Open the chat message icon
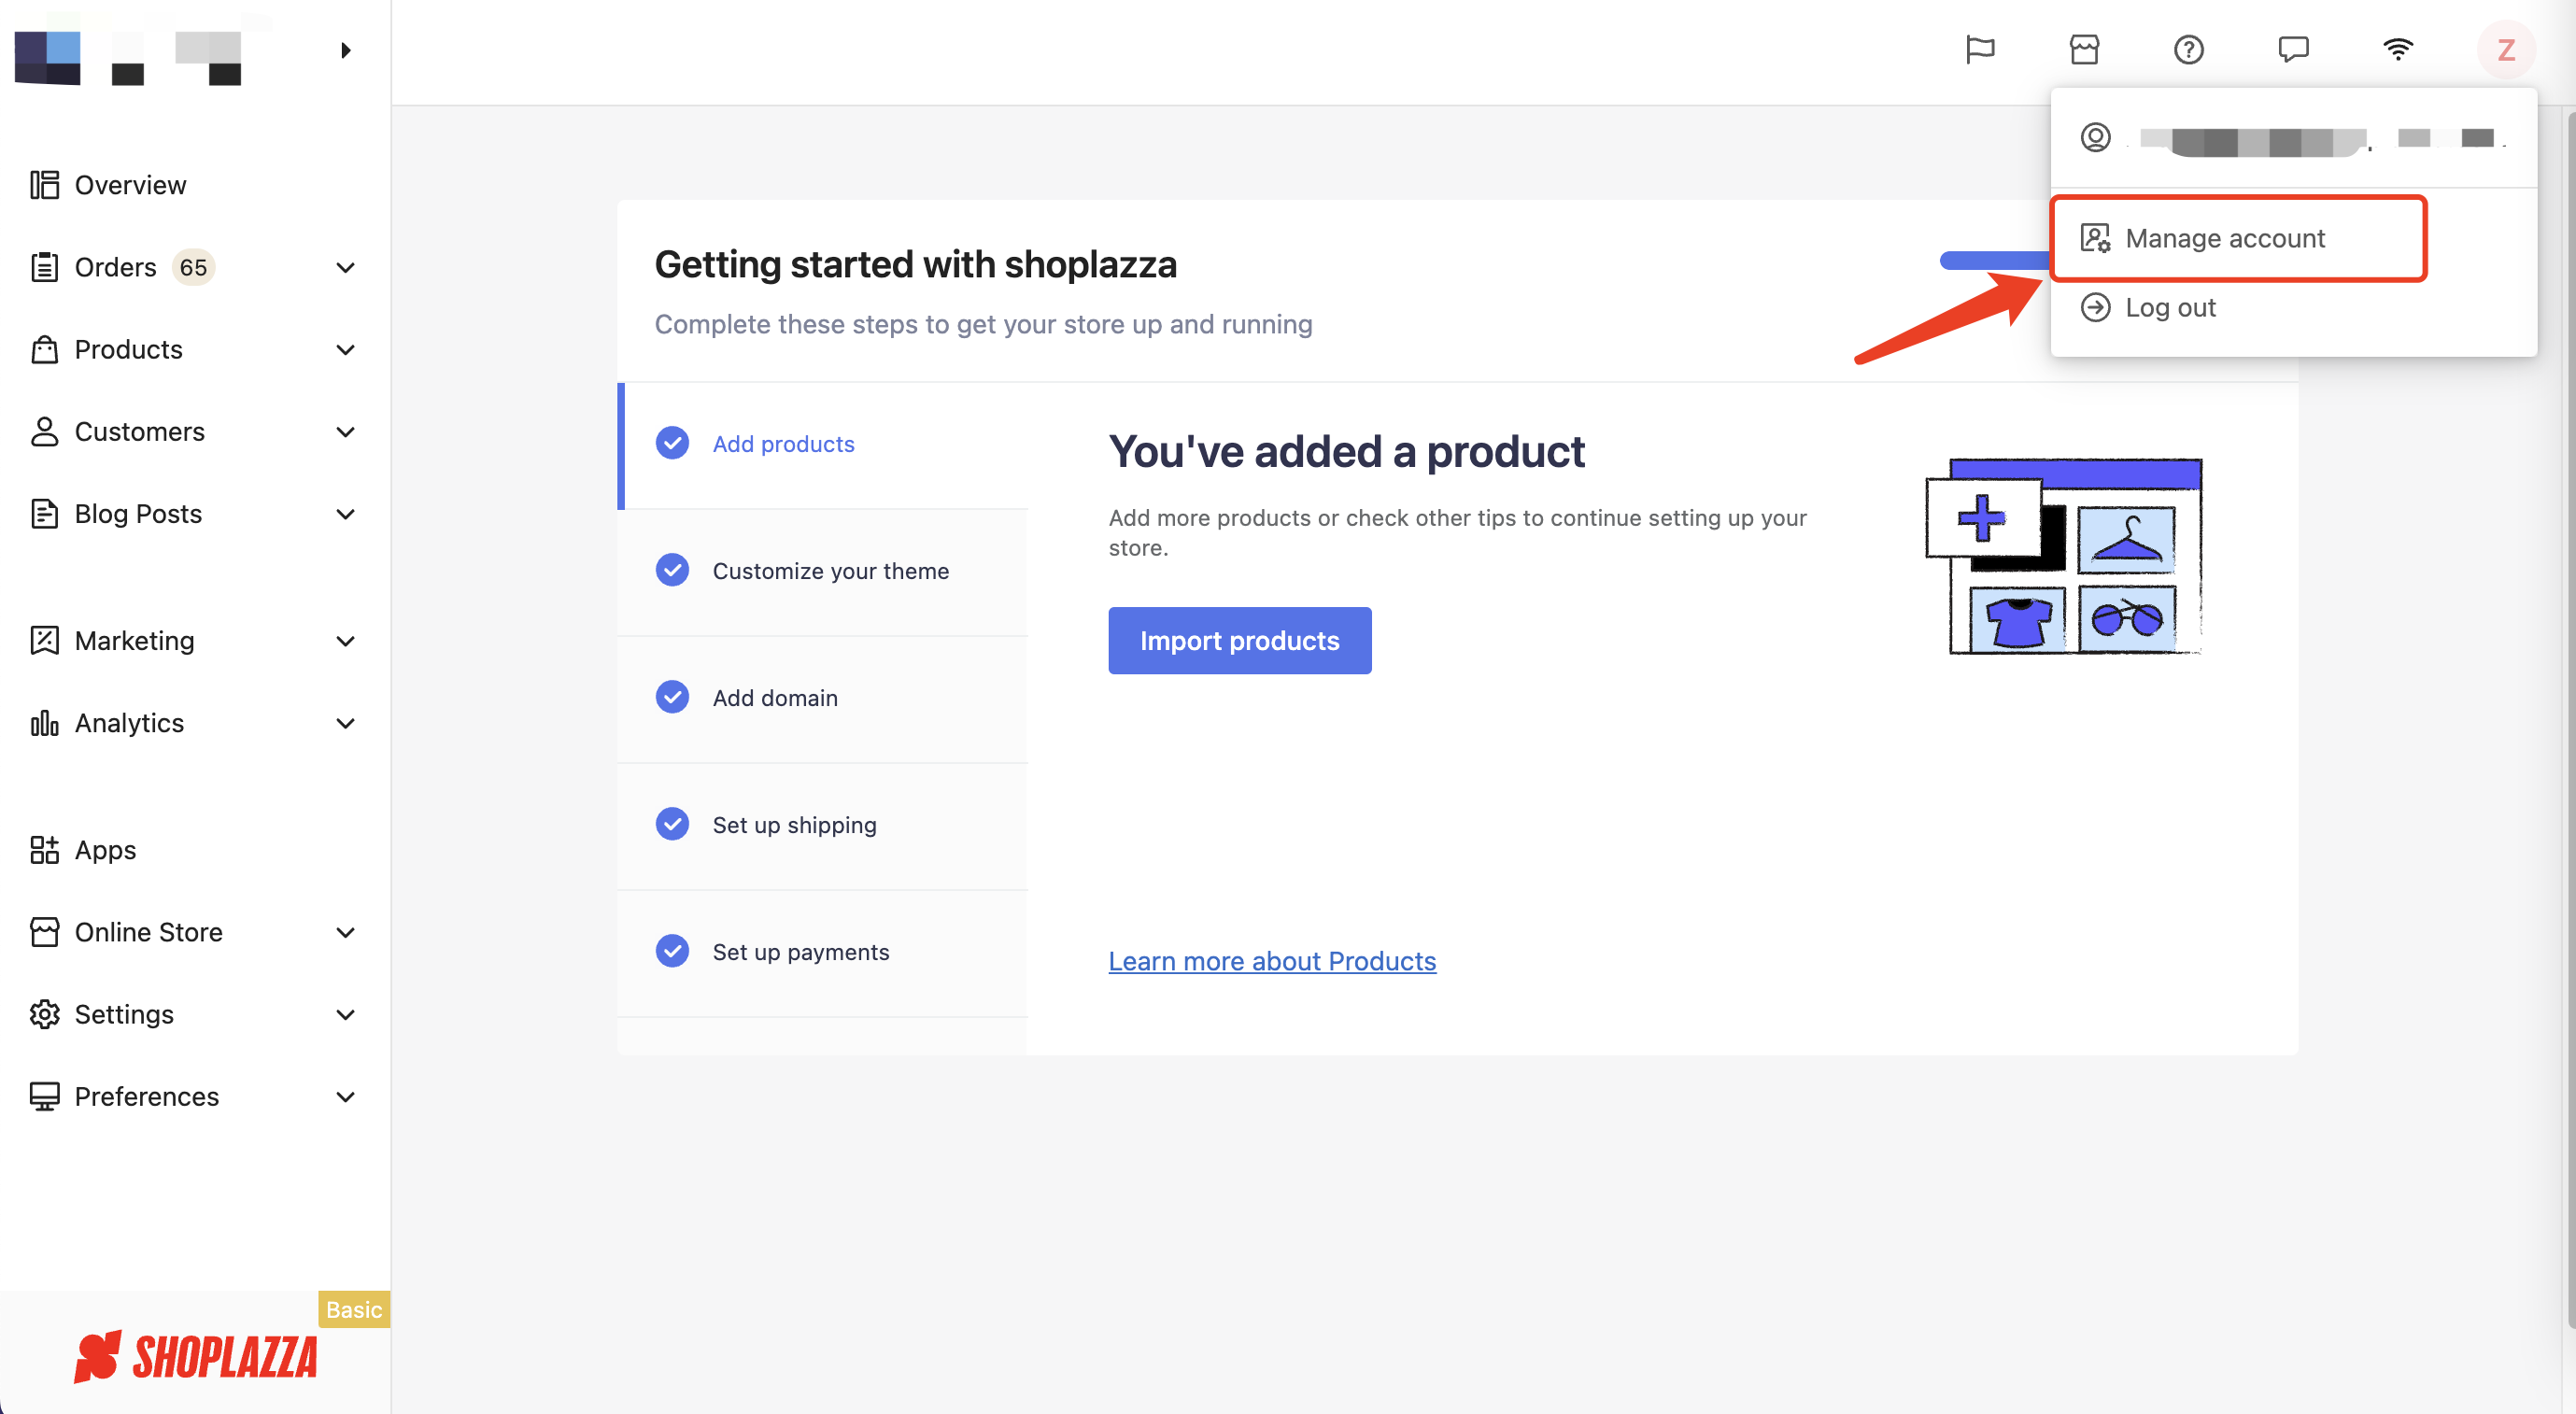 point(2293,49)
